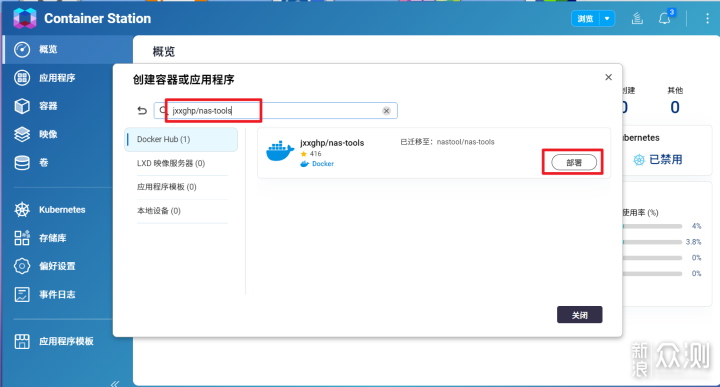
Task: Open background tasks stack icon
Action: pos(637,18)
